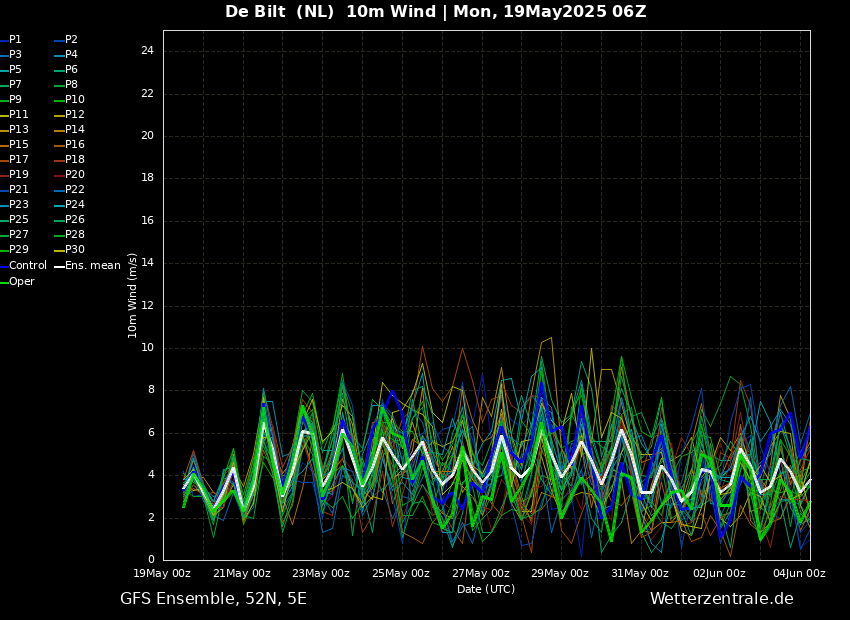The width and height of the screenshot is (850, 620).
Task: Select the Control legend entry
Action: (x=27, y=266)
